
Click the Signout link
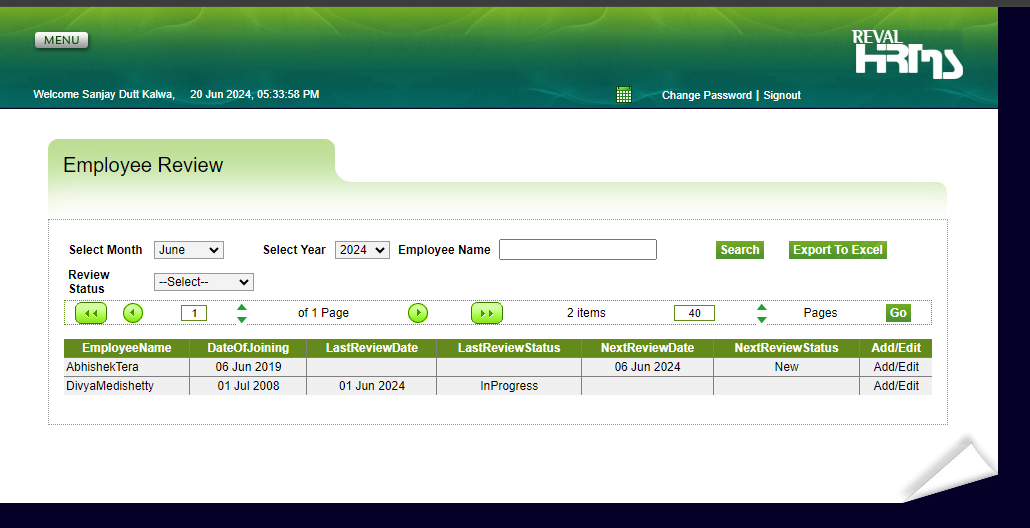point(782,95)
